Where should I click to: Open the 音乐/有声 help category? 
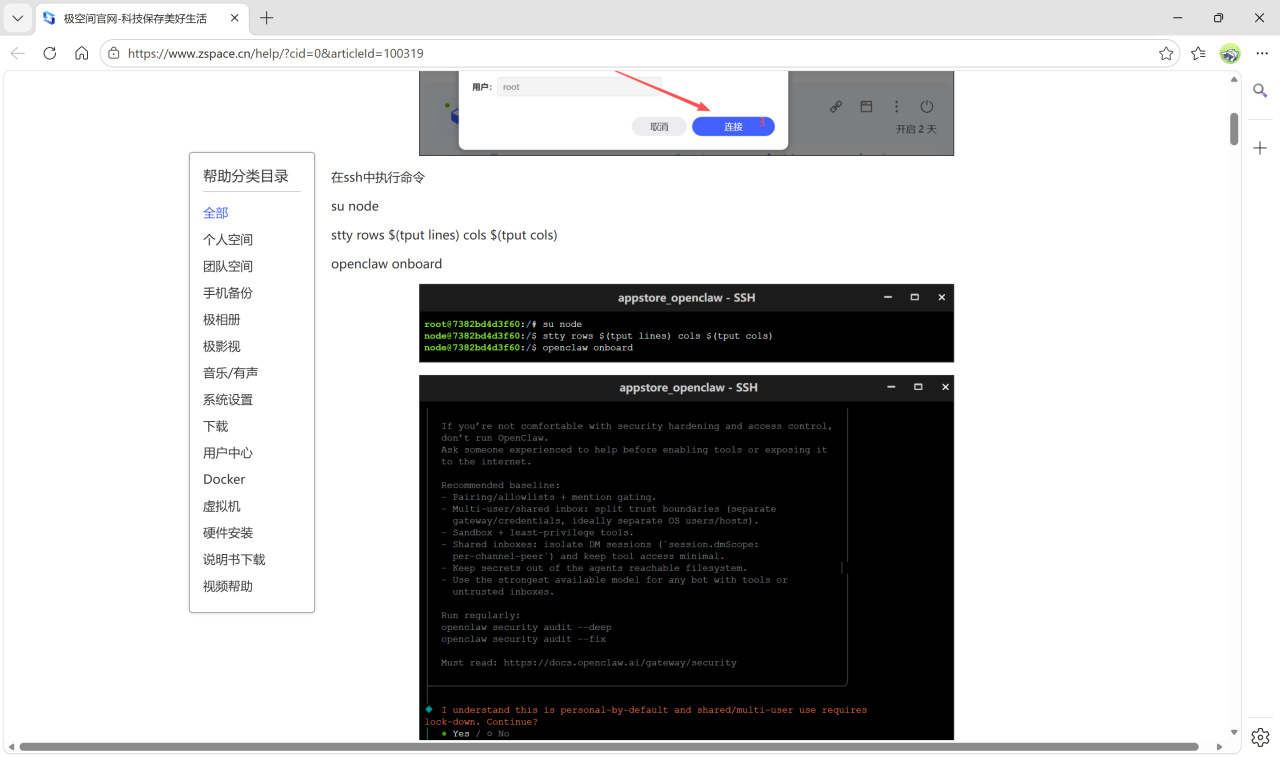click(x=231, y=373)
